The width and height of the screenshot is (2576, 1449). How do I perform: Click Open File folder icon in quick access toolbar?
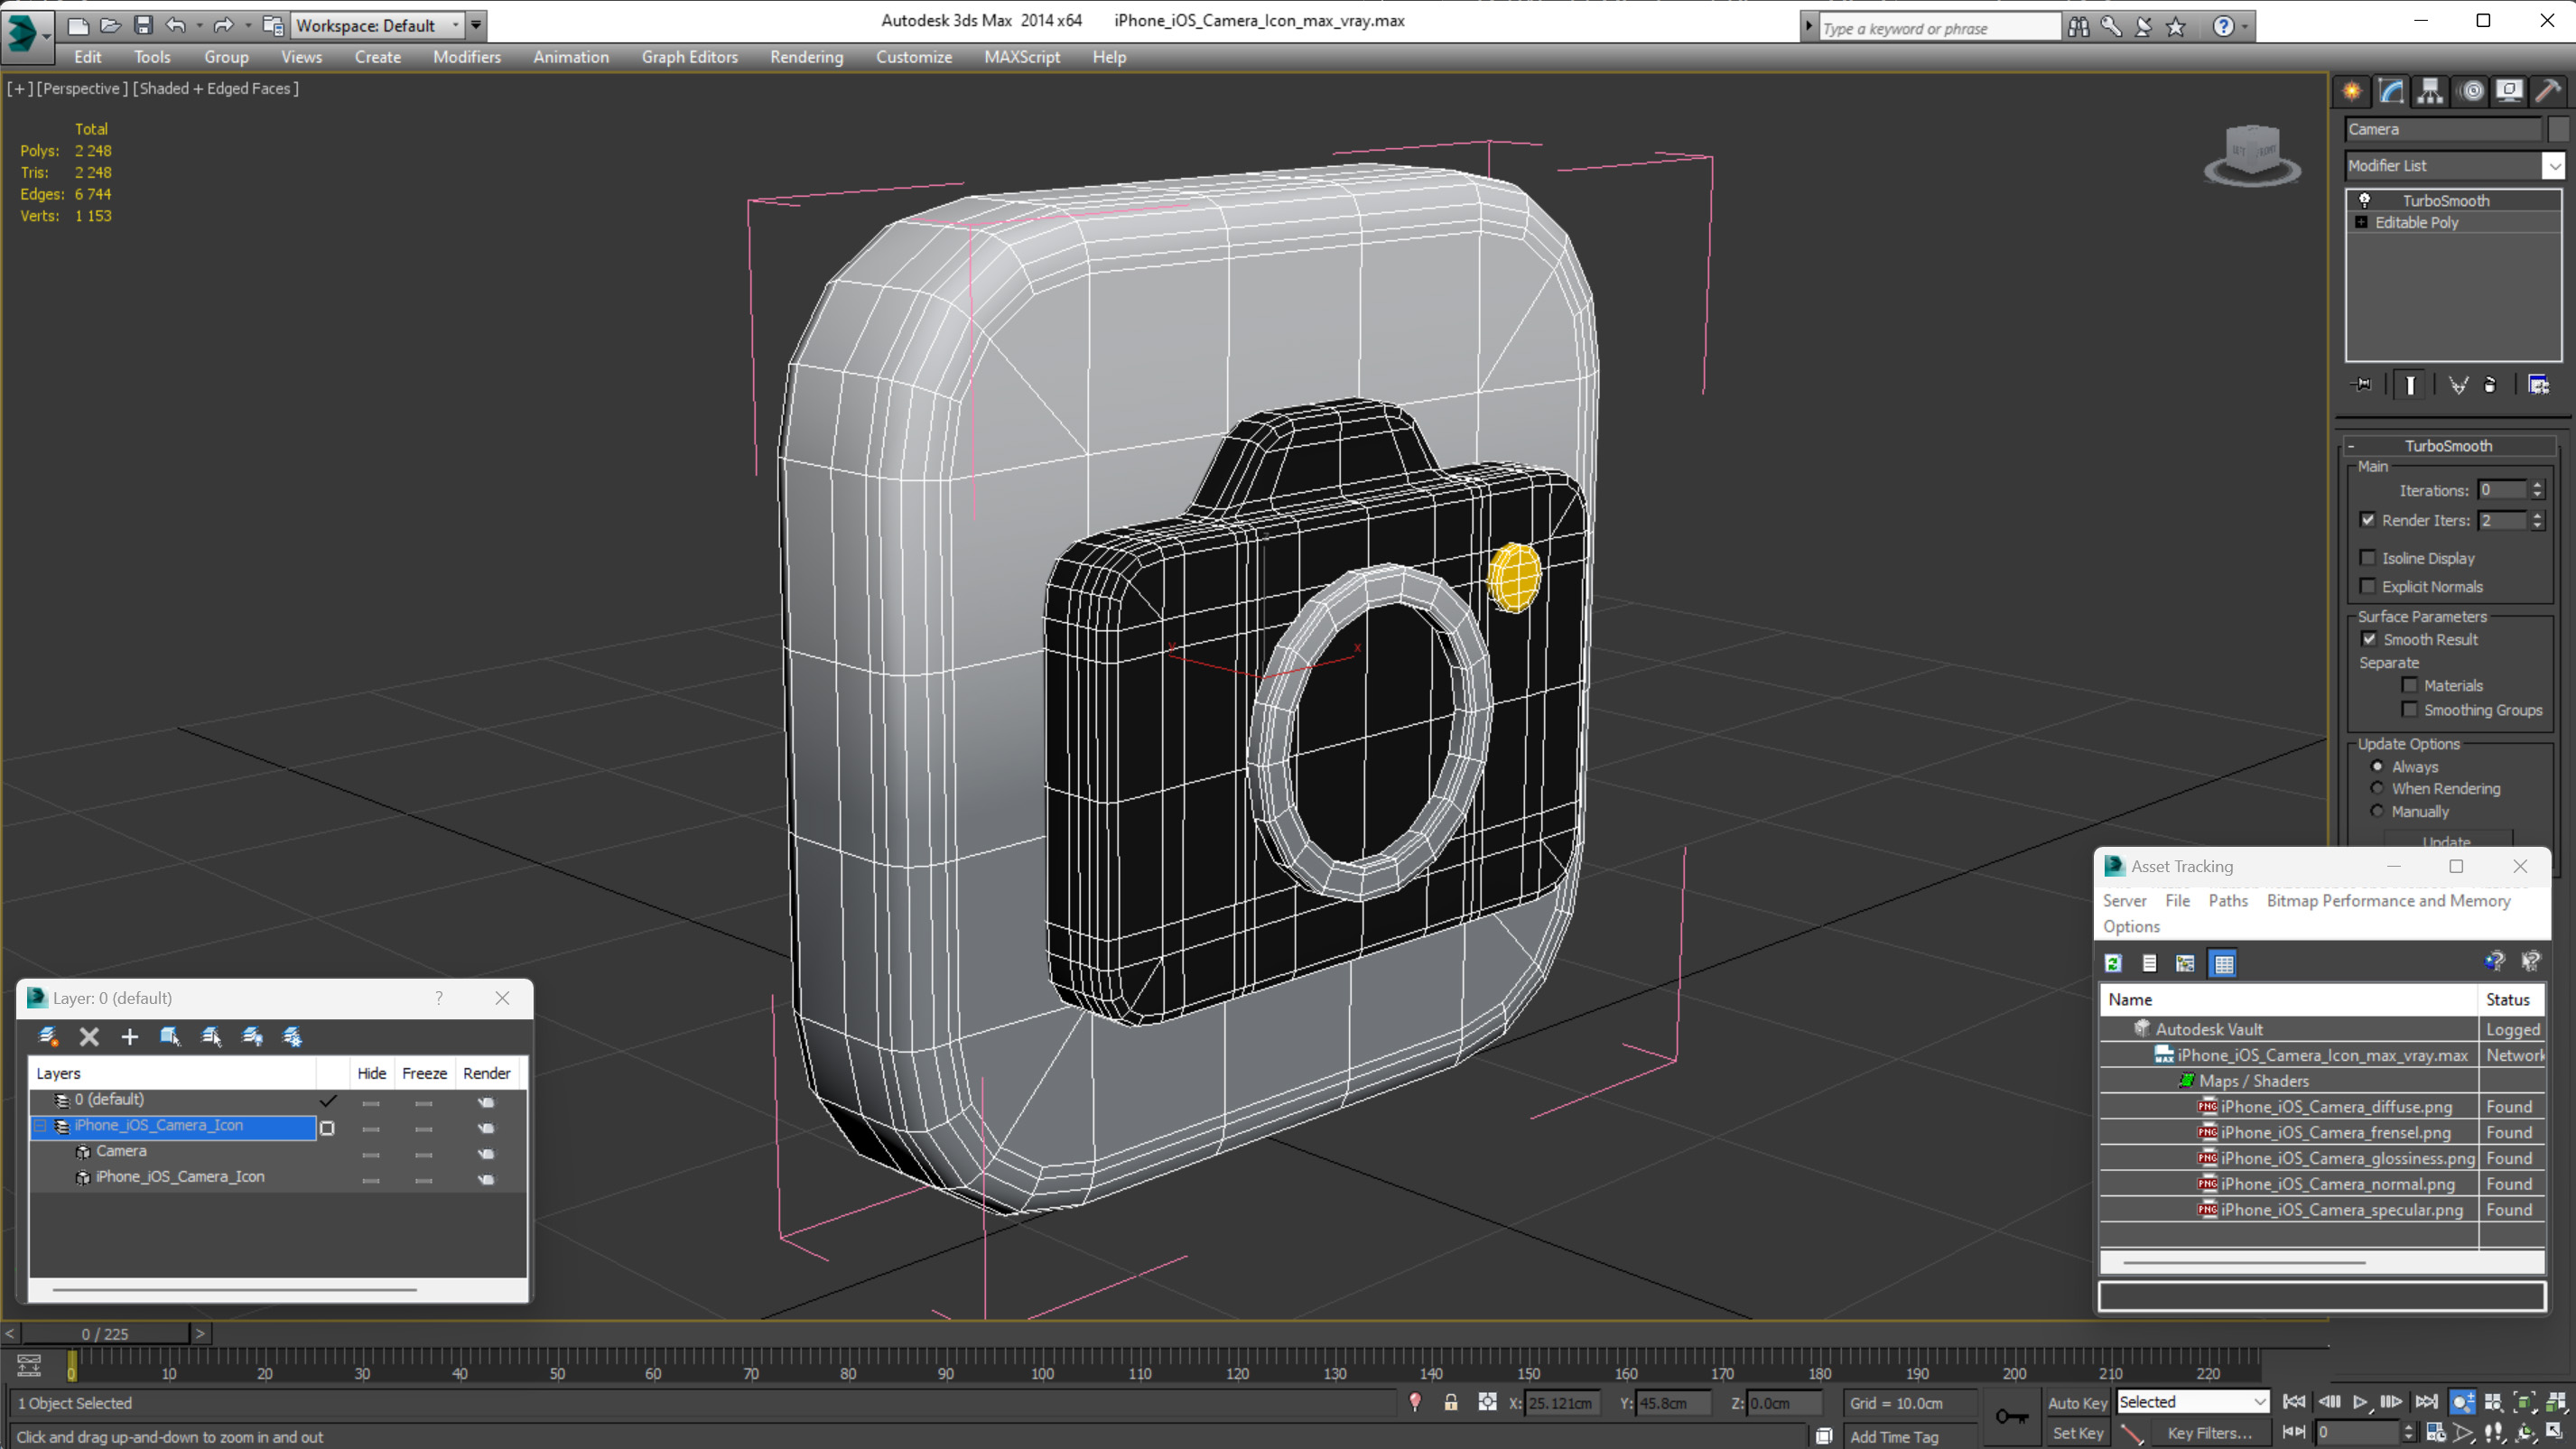click(x=110, y=25)
